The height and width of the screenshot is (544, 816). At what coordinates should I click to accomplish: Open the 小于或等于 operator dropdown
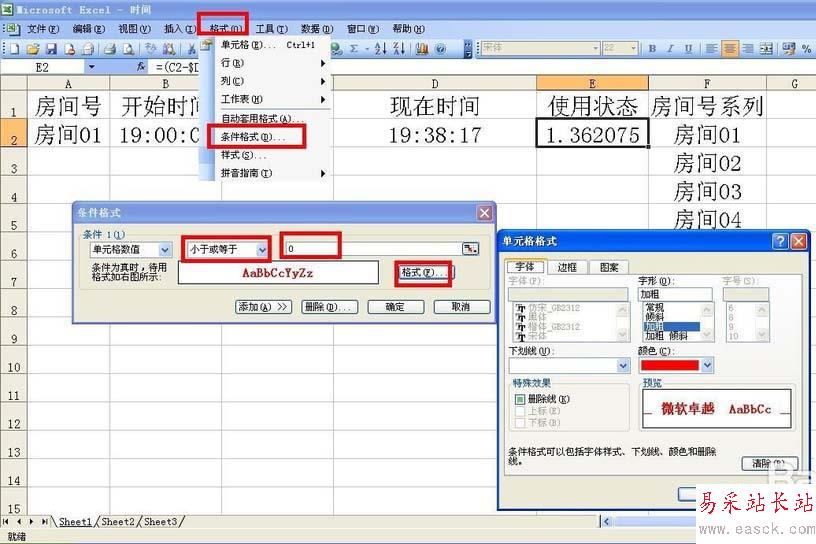[x=262, y=250]
